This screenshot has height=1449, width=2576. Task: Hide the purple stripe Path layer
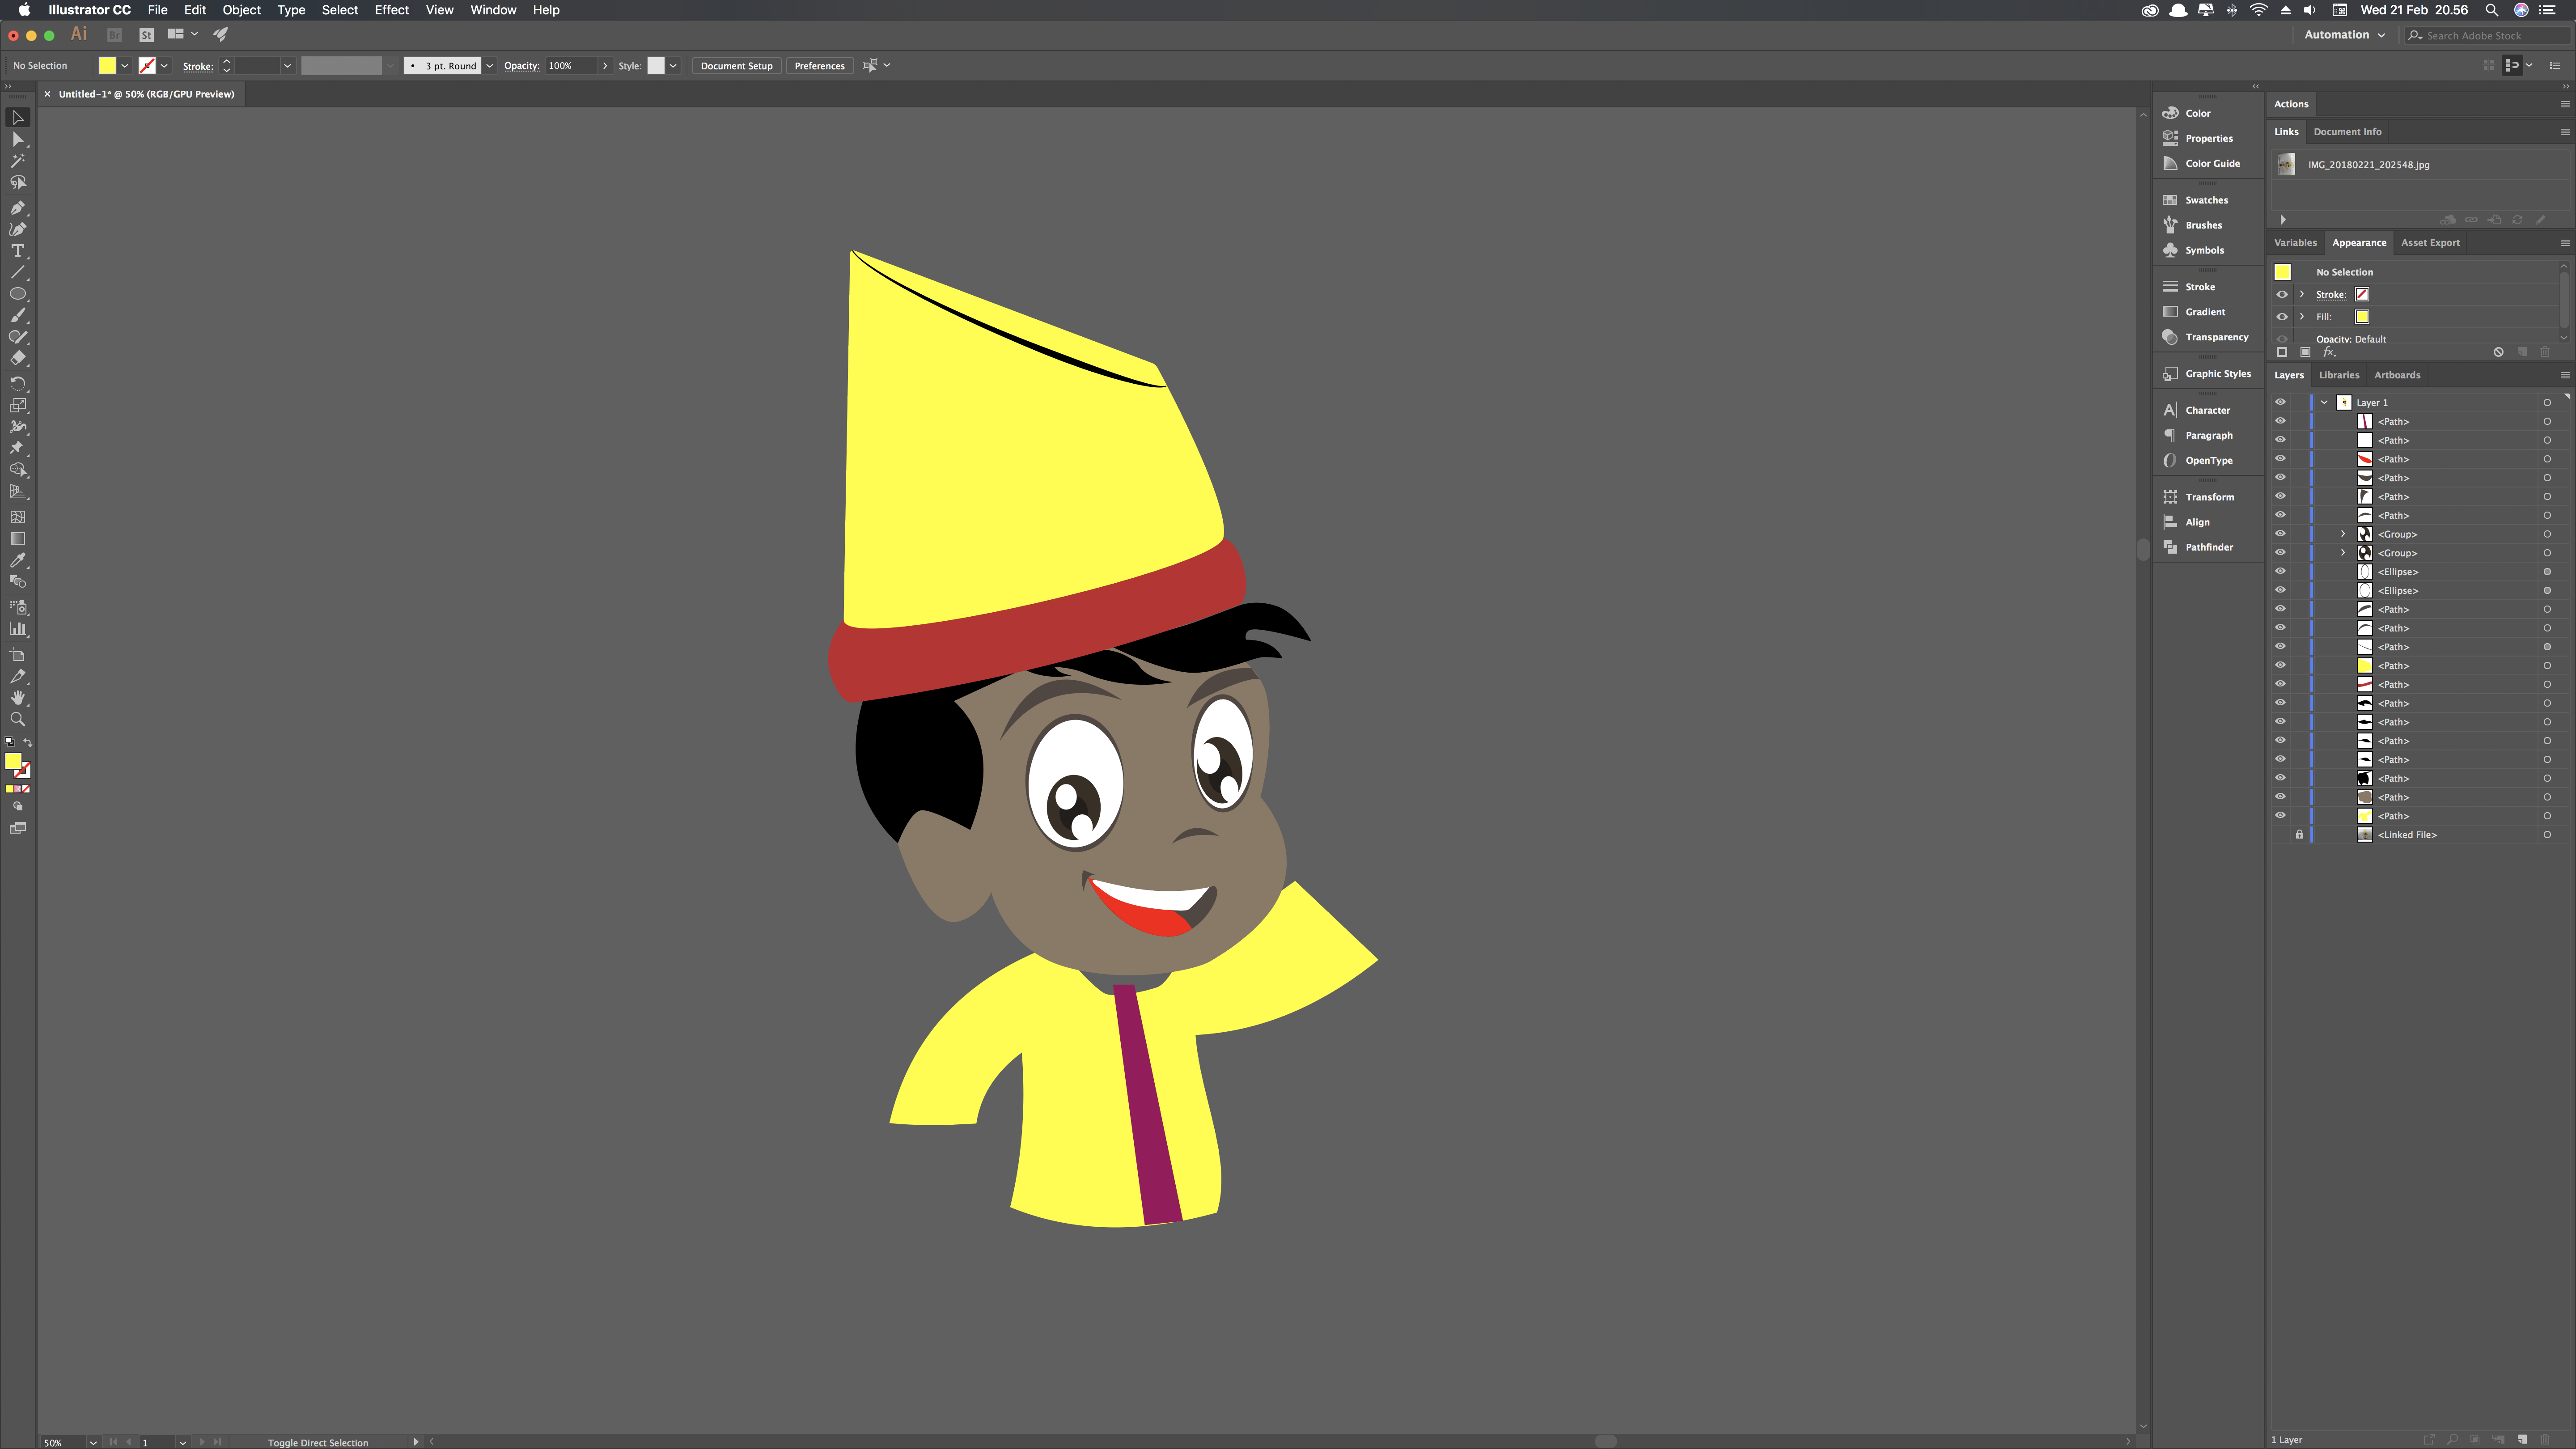[x=2280, y=421]
